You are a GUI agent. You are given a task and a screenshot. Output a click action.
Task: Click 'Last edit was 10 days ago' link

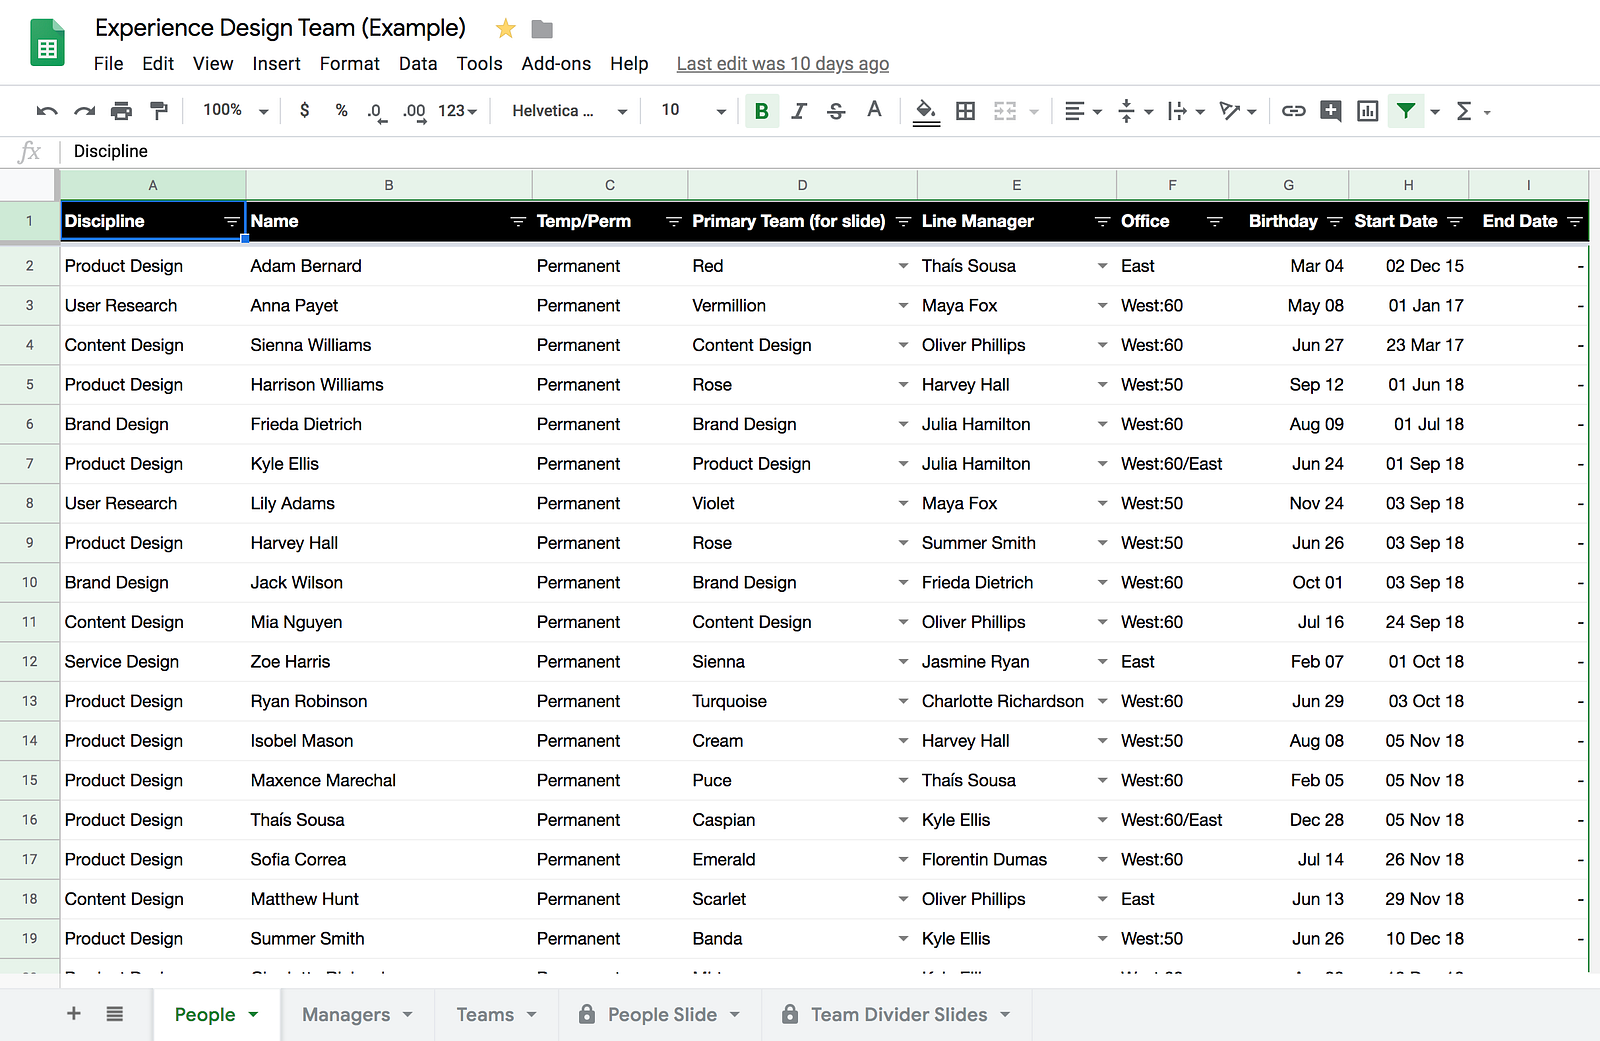pos(783,64)
